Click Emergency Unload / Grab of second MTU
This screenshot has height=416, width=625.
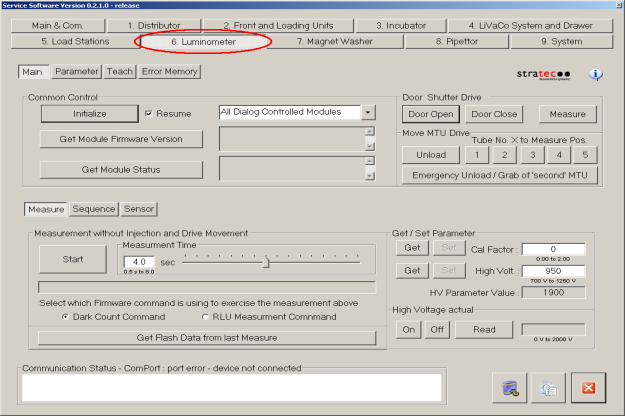point(500,175)
